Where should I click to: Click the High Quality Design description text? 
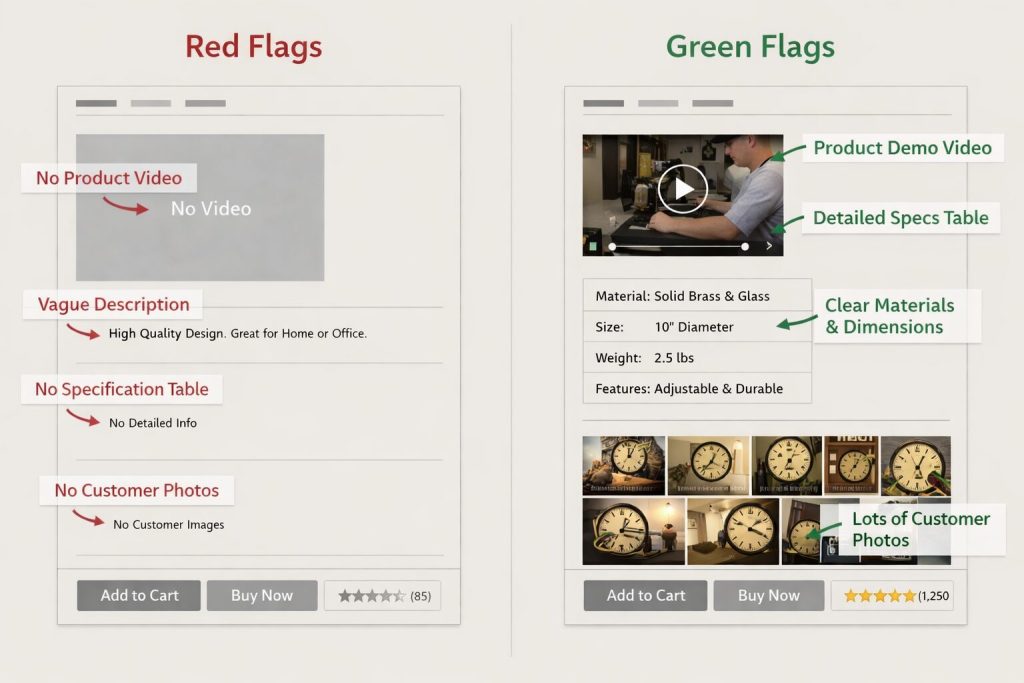pos(238,333)
